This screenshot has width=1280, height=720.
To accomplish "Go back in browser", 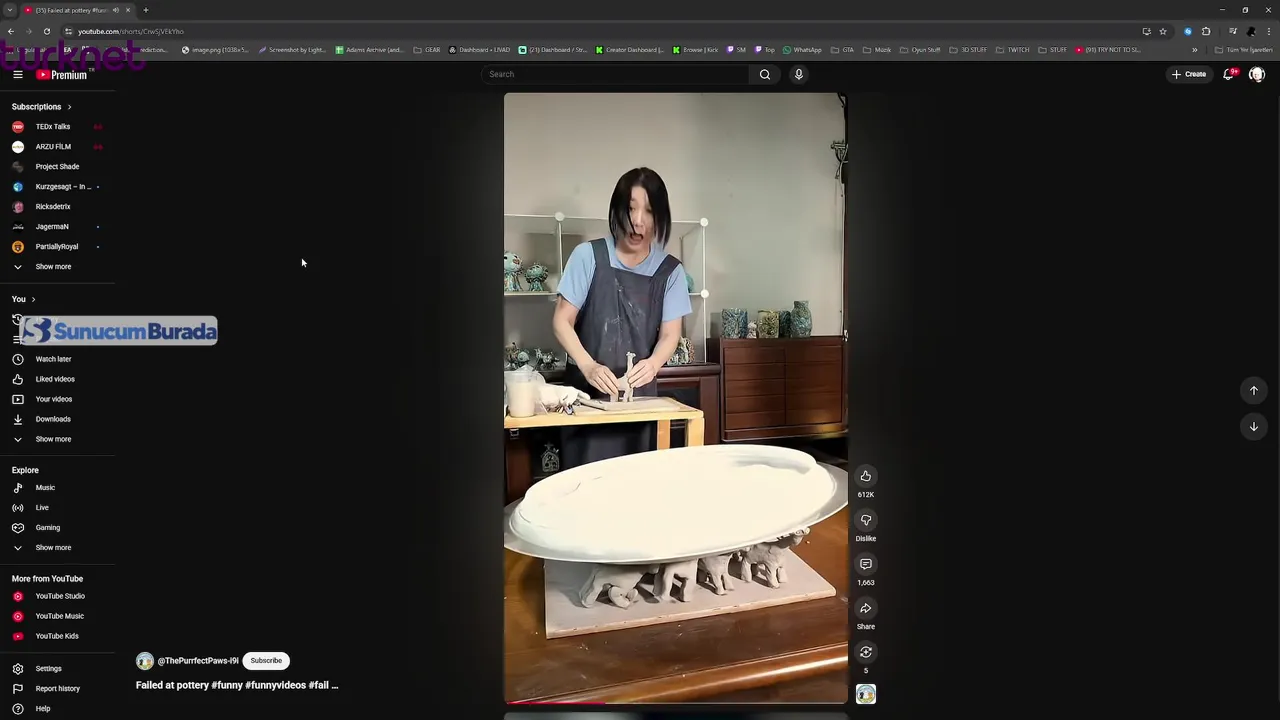I will click(10, 31).
